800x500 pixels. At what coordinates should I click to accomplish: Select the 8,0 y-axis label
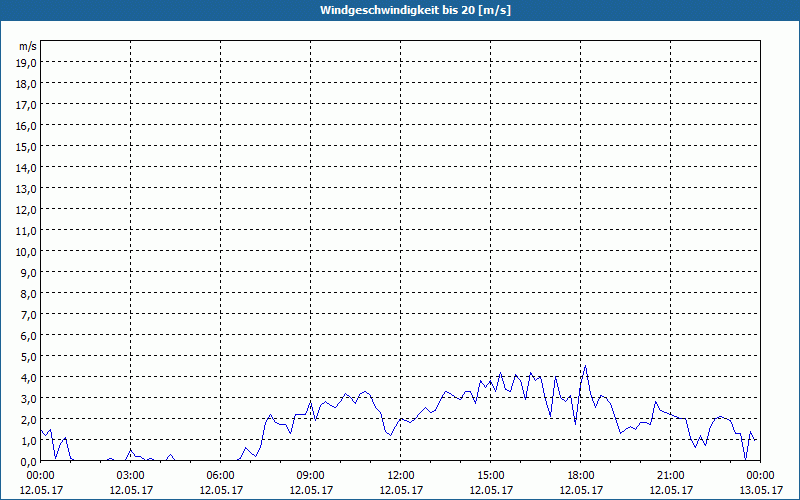pyautogui.click(x=30, y=293)
